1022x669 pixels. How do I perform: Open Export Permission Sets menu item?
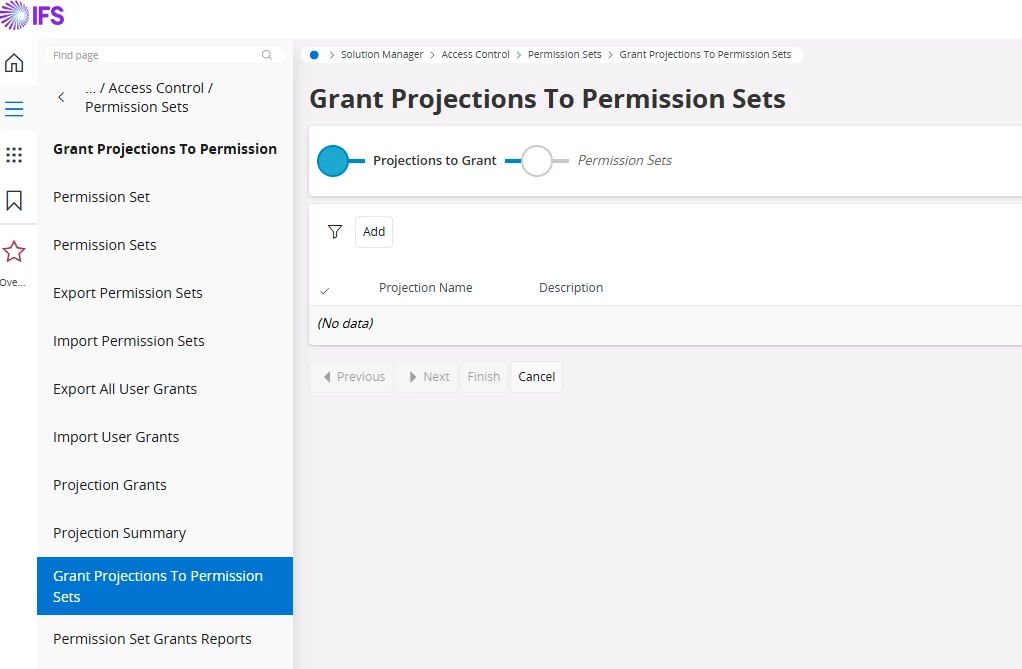click(x=128, y=293)
